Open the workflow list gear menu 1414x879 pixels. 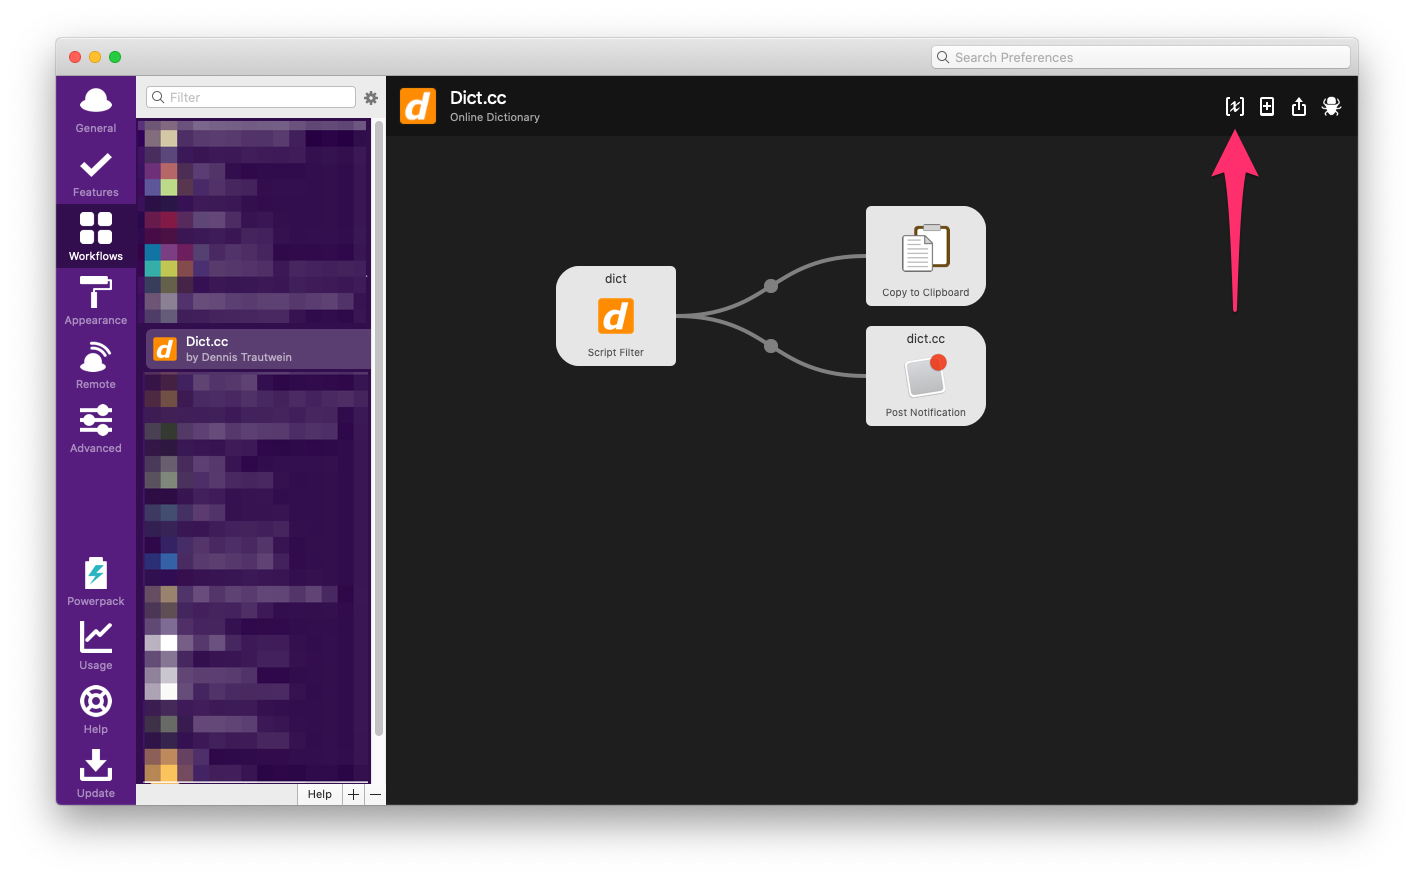tap(371, 98)
